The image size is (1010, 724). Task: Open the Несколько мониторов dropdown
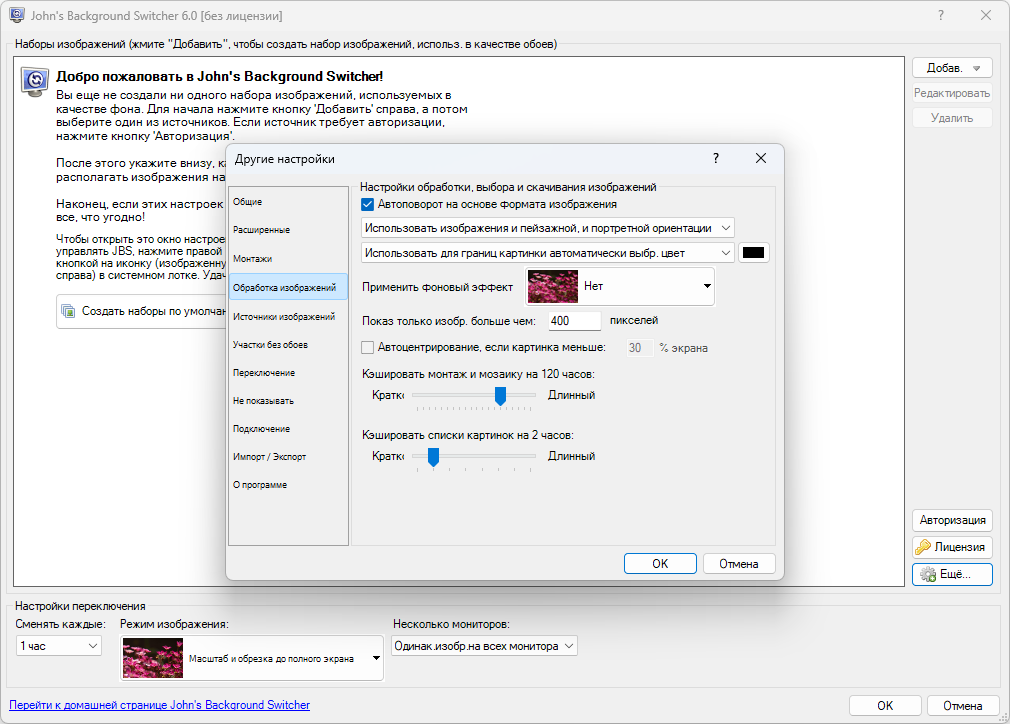point(484,646)
